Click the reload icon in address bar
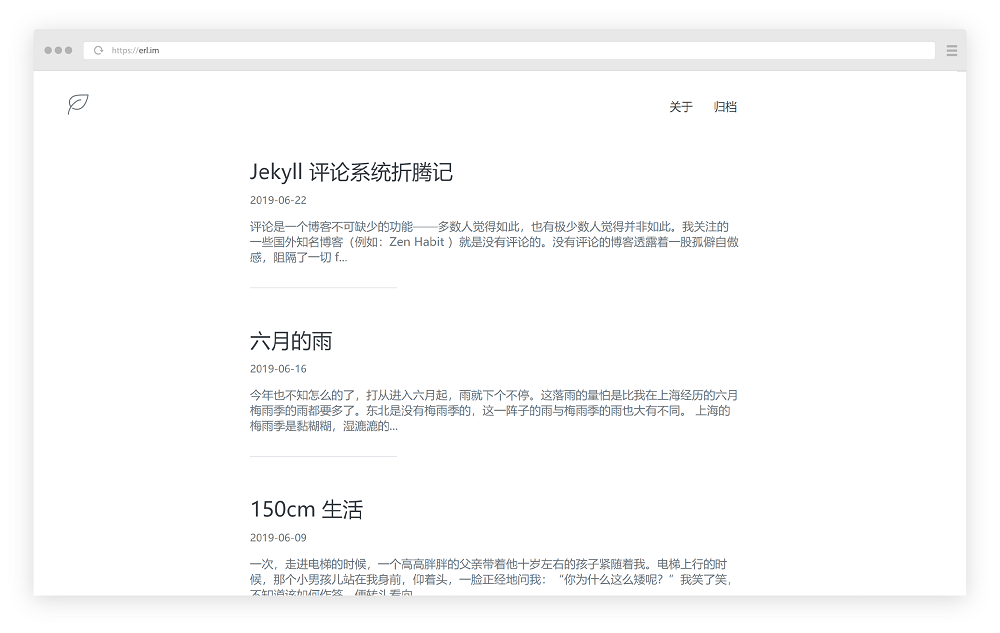The width and height of the screenshot is (1000, 633). 98,50
